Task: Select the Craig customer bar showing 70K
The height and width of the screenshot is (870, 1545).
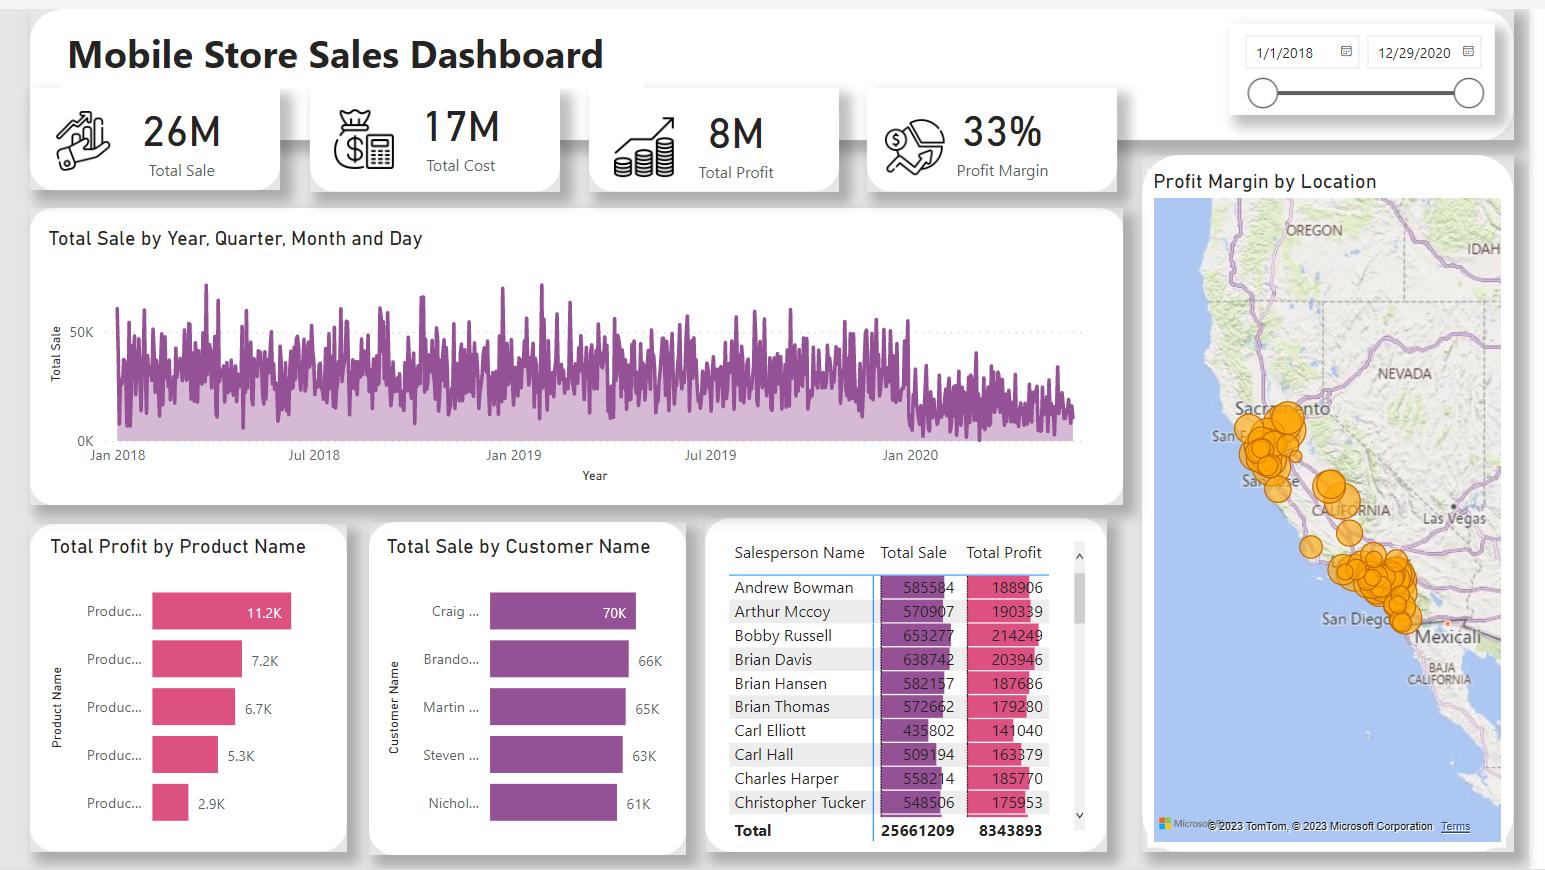Action: point(563,611)
